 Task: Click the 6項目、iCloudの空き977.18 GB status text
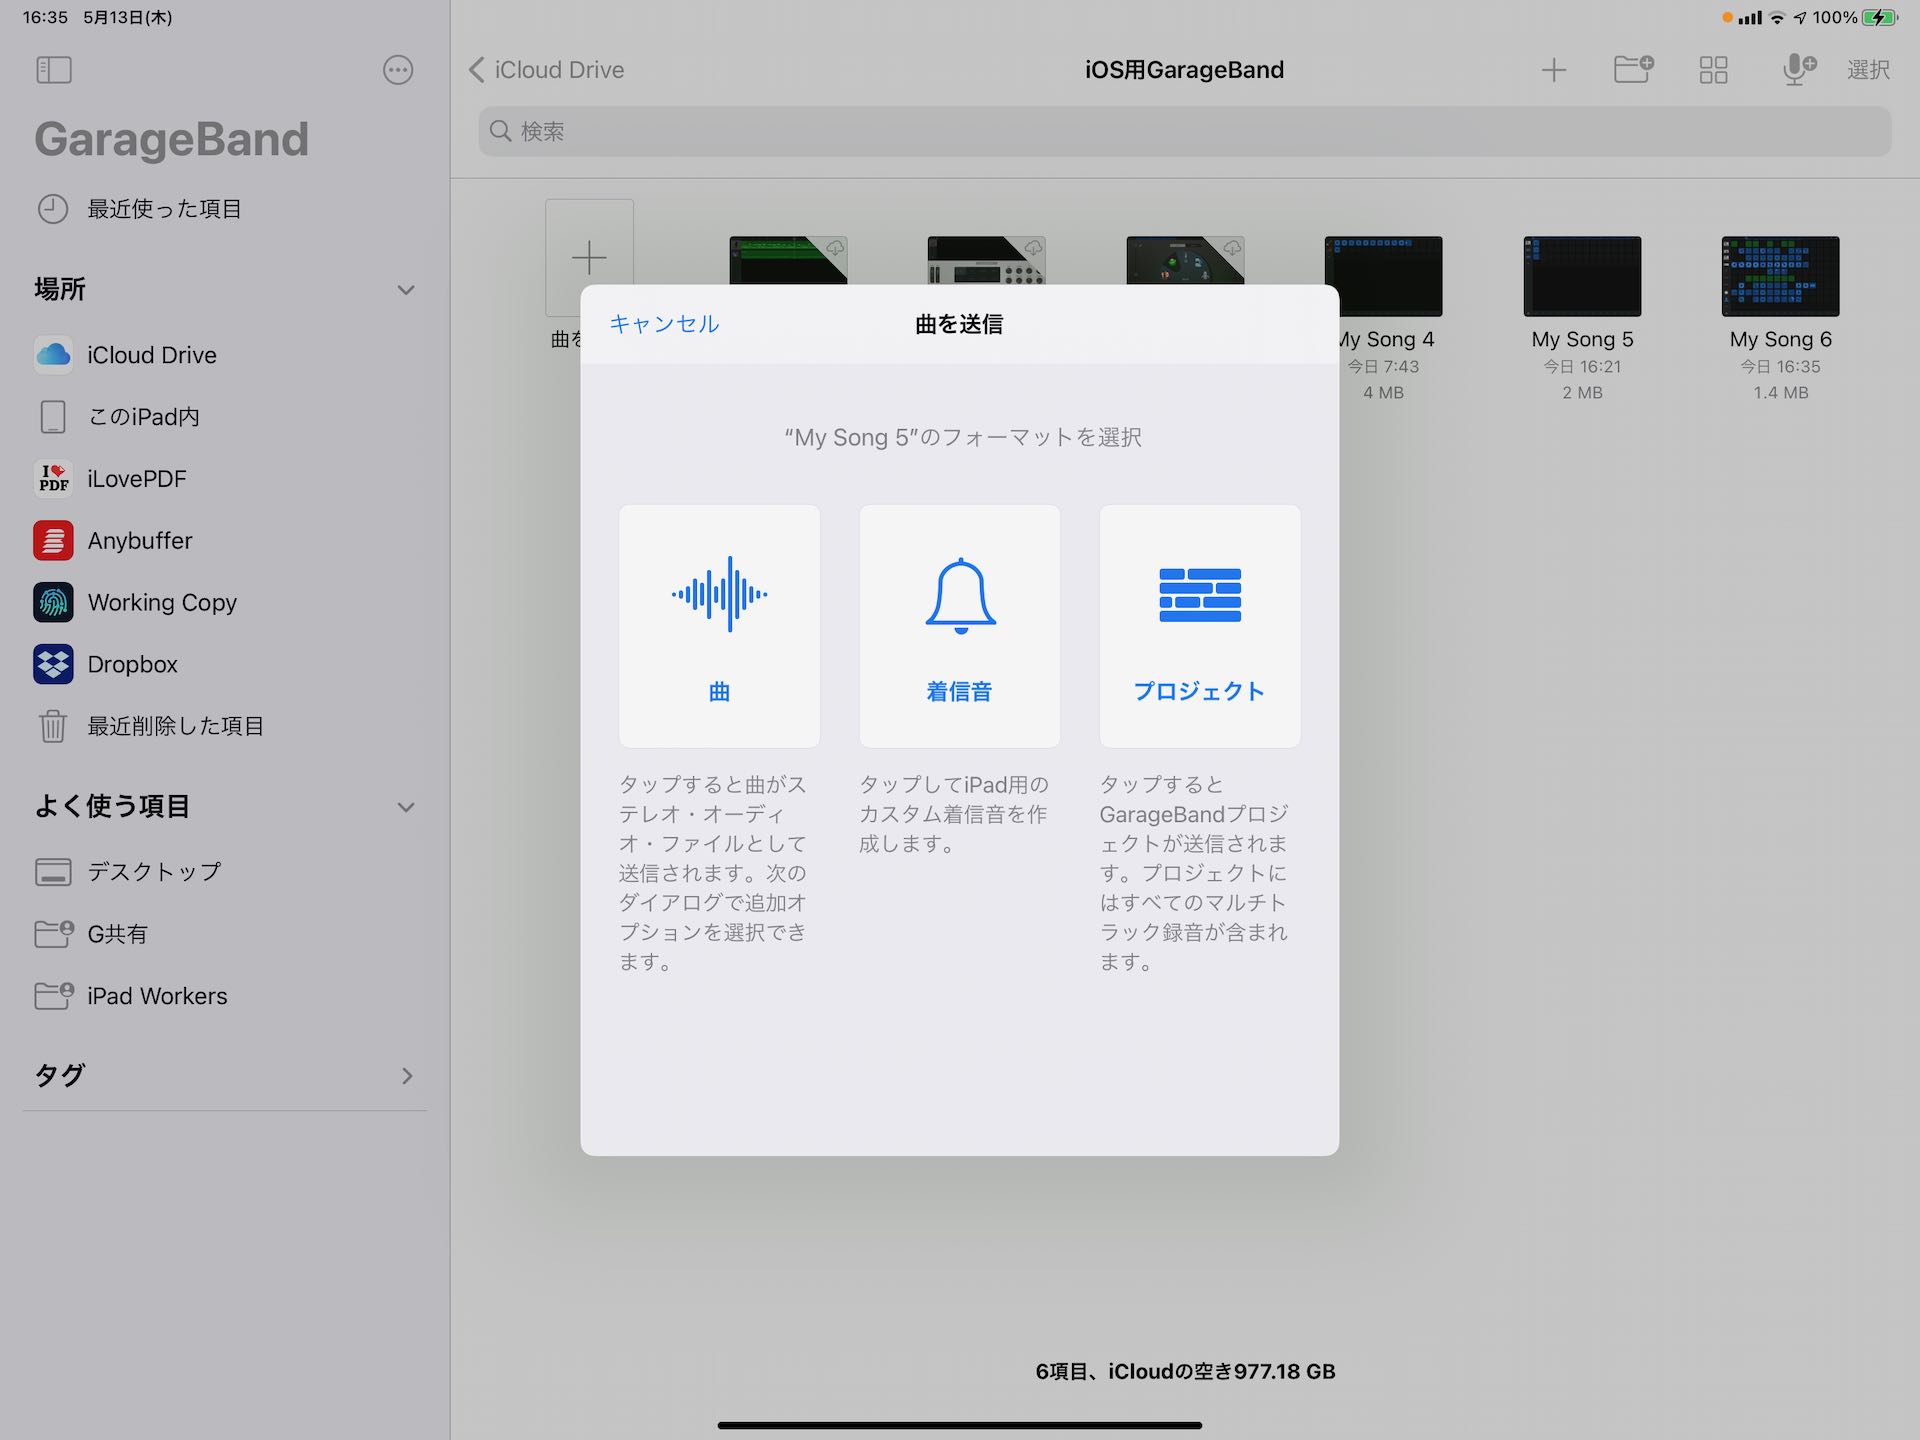(1185, 1371)
